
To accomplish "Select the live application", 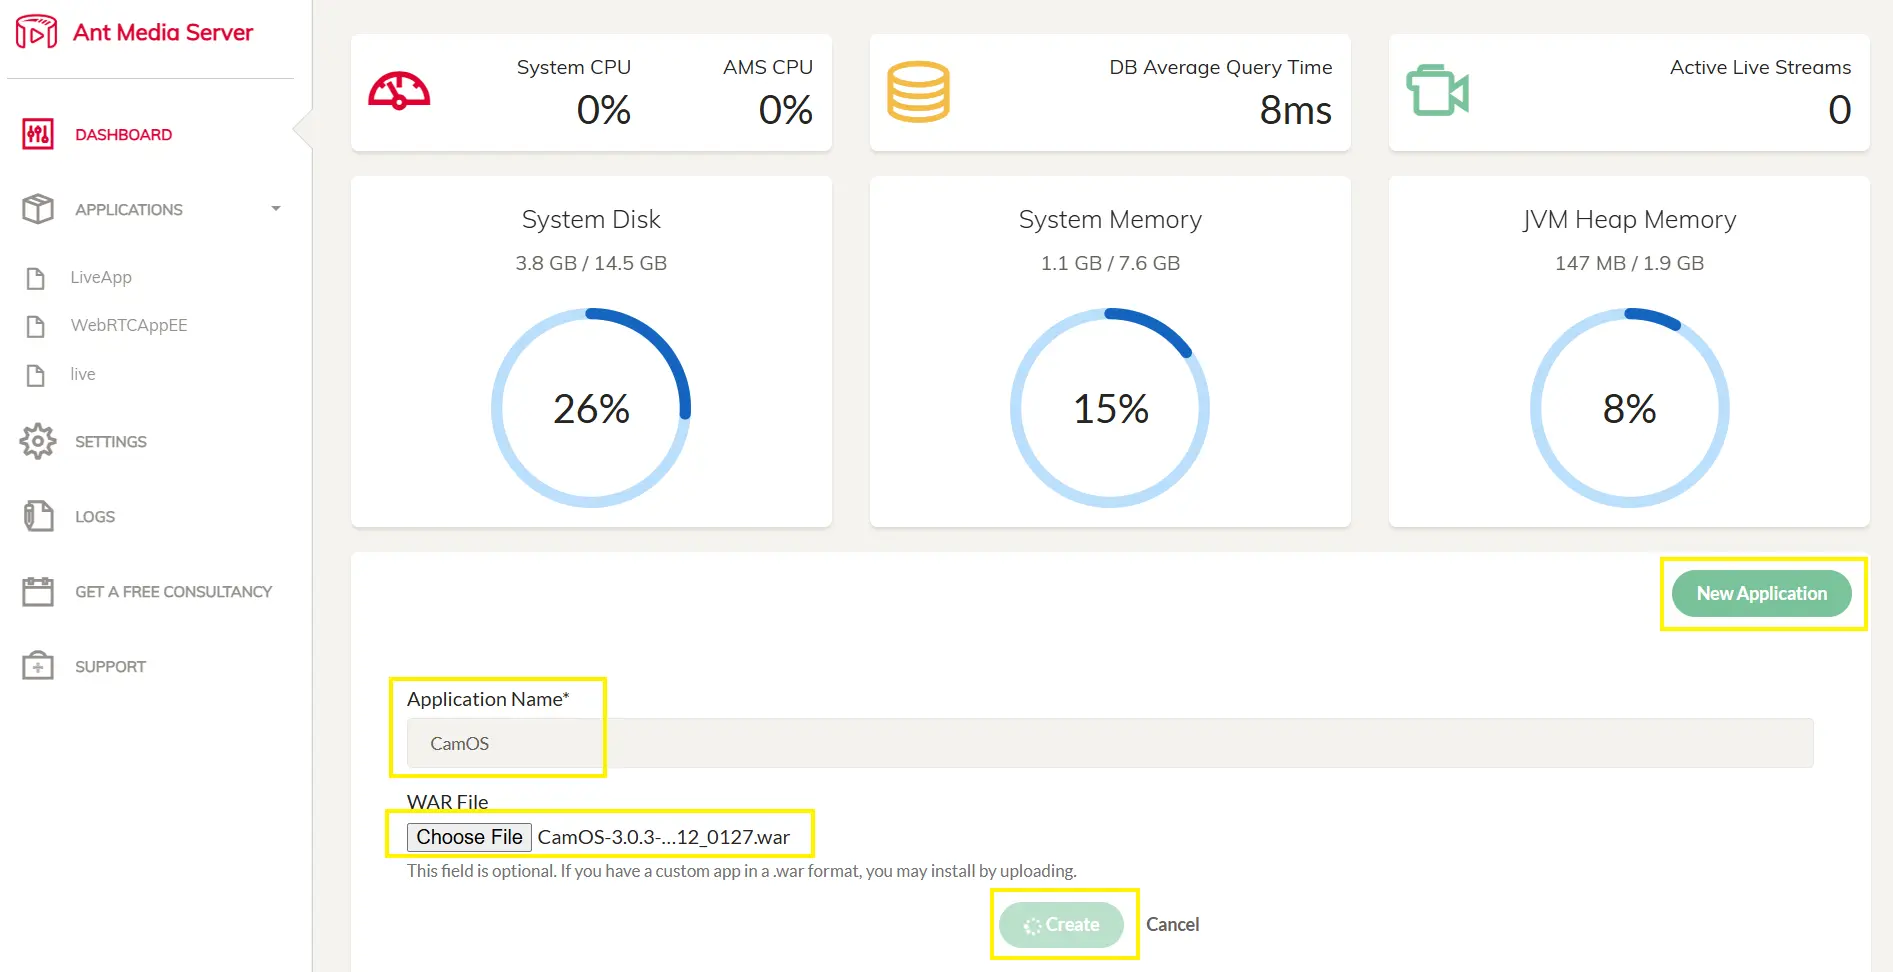I will tap(83, 374).
